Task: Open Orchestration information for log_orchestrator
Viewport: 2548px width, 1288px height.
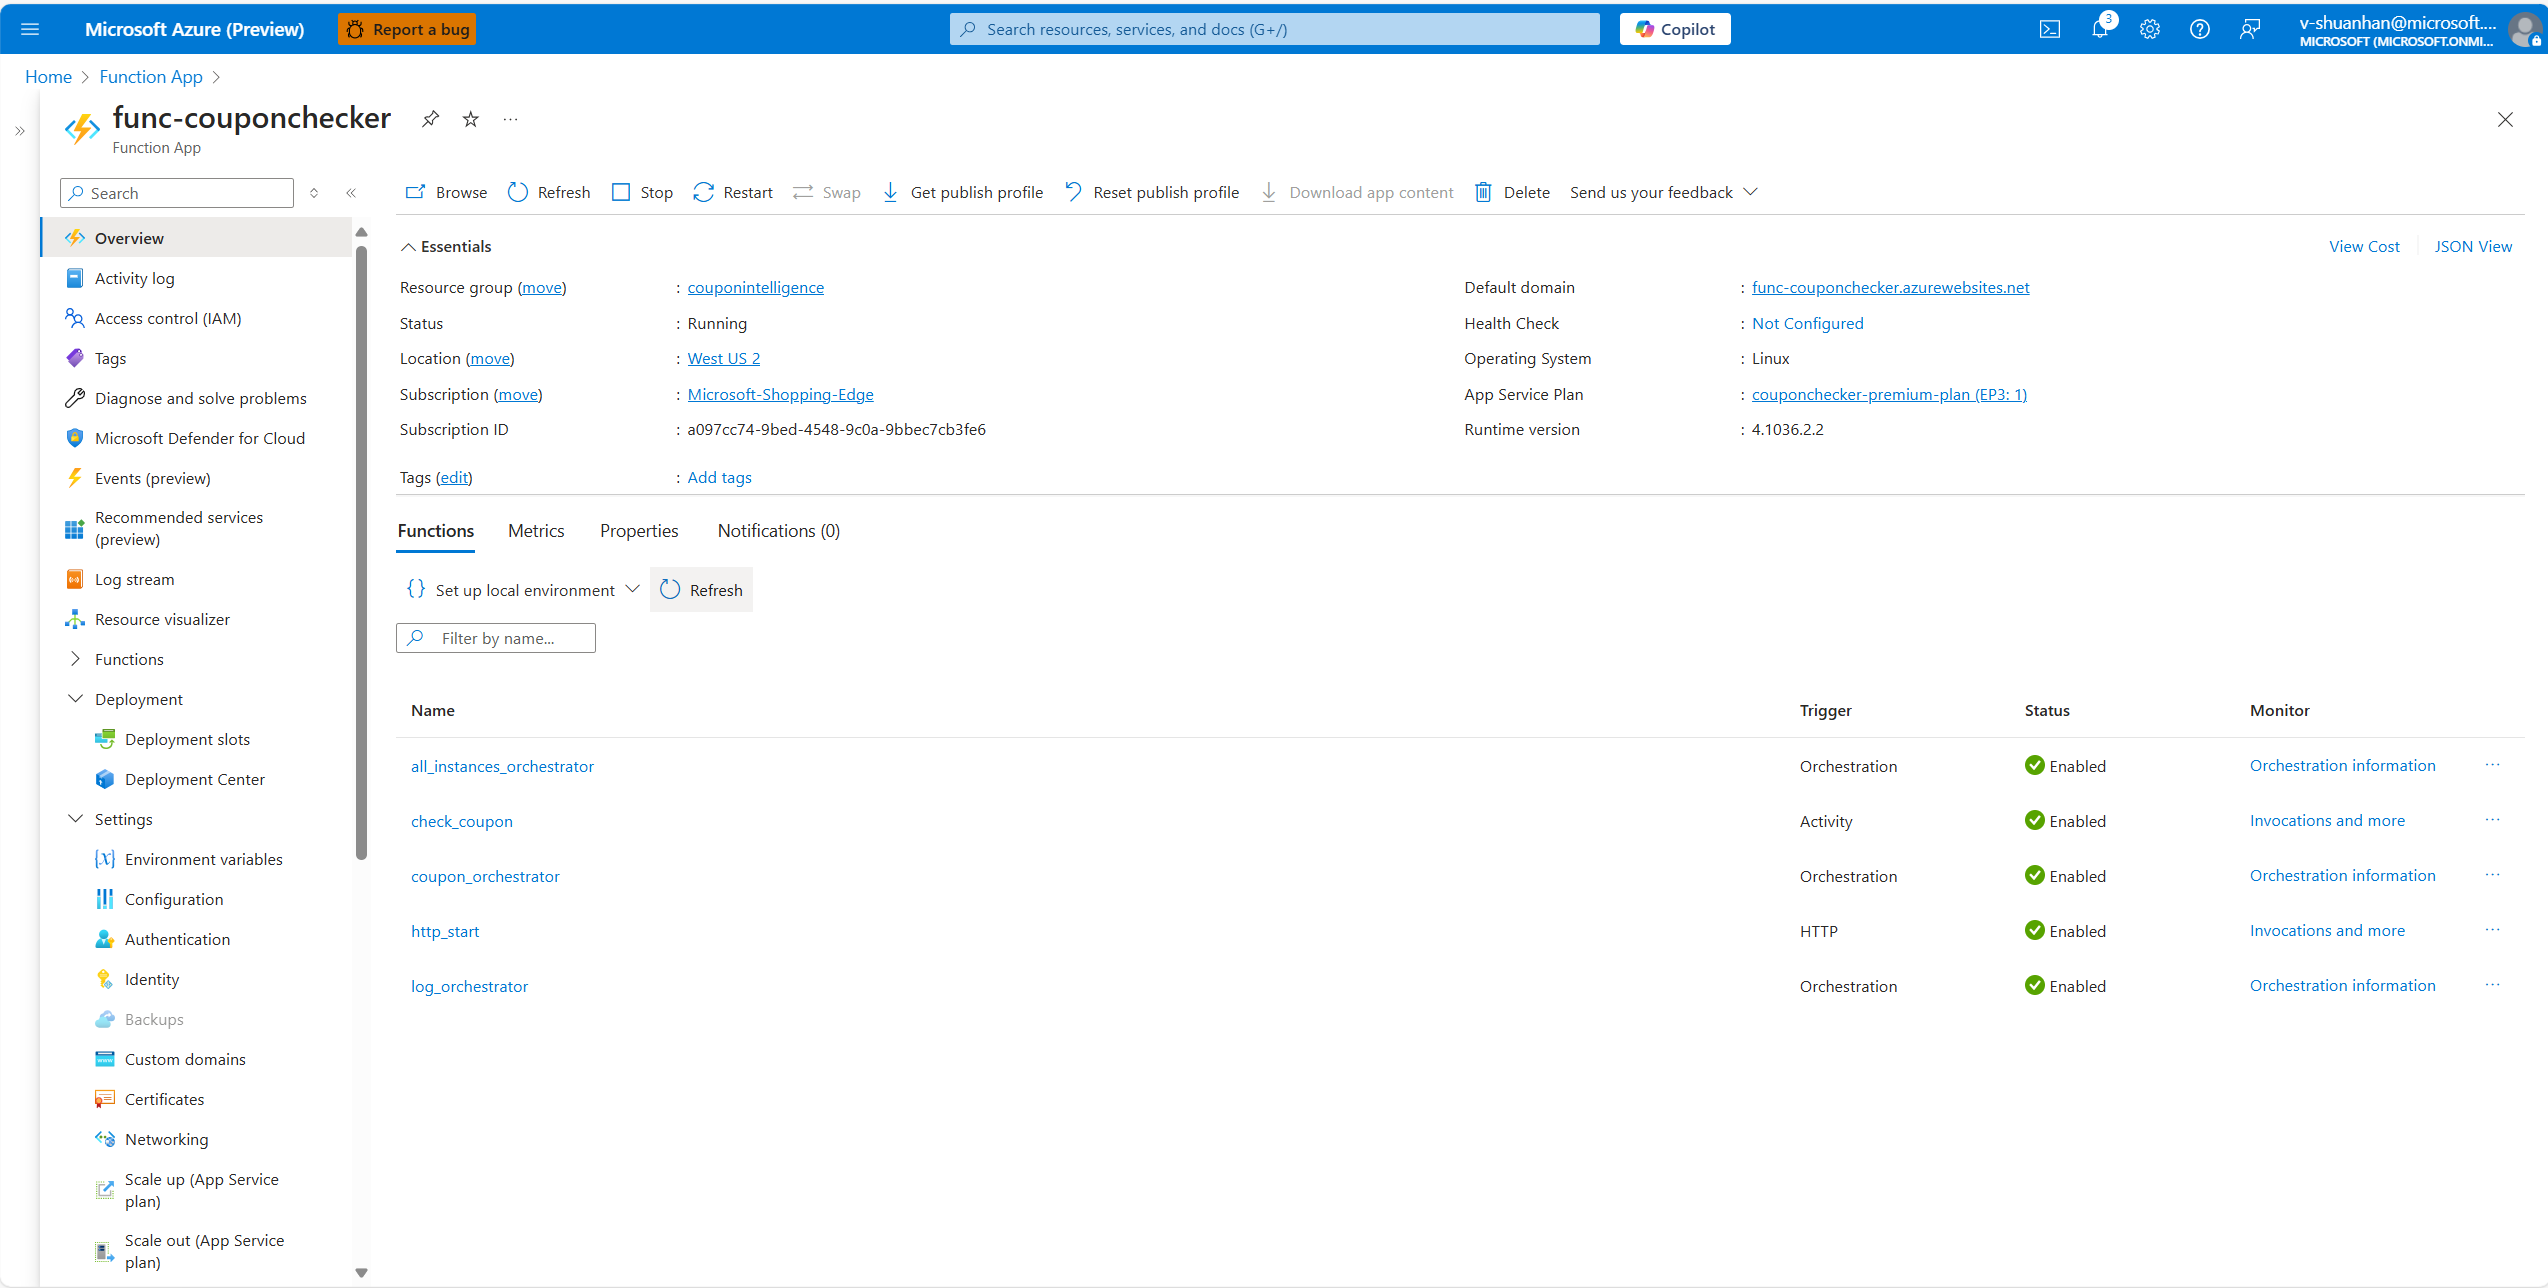Action: pos(2343,985)
